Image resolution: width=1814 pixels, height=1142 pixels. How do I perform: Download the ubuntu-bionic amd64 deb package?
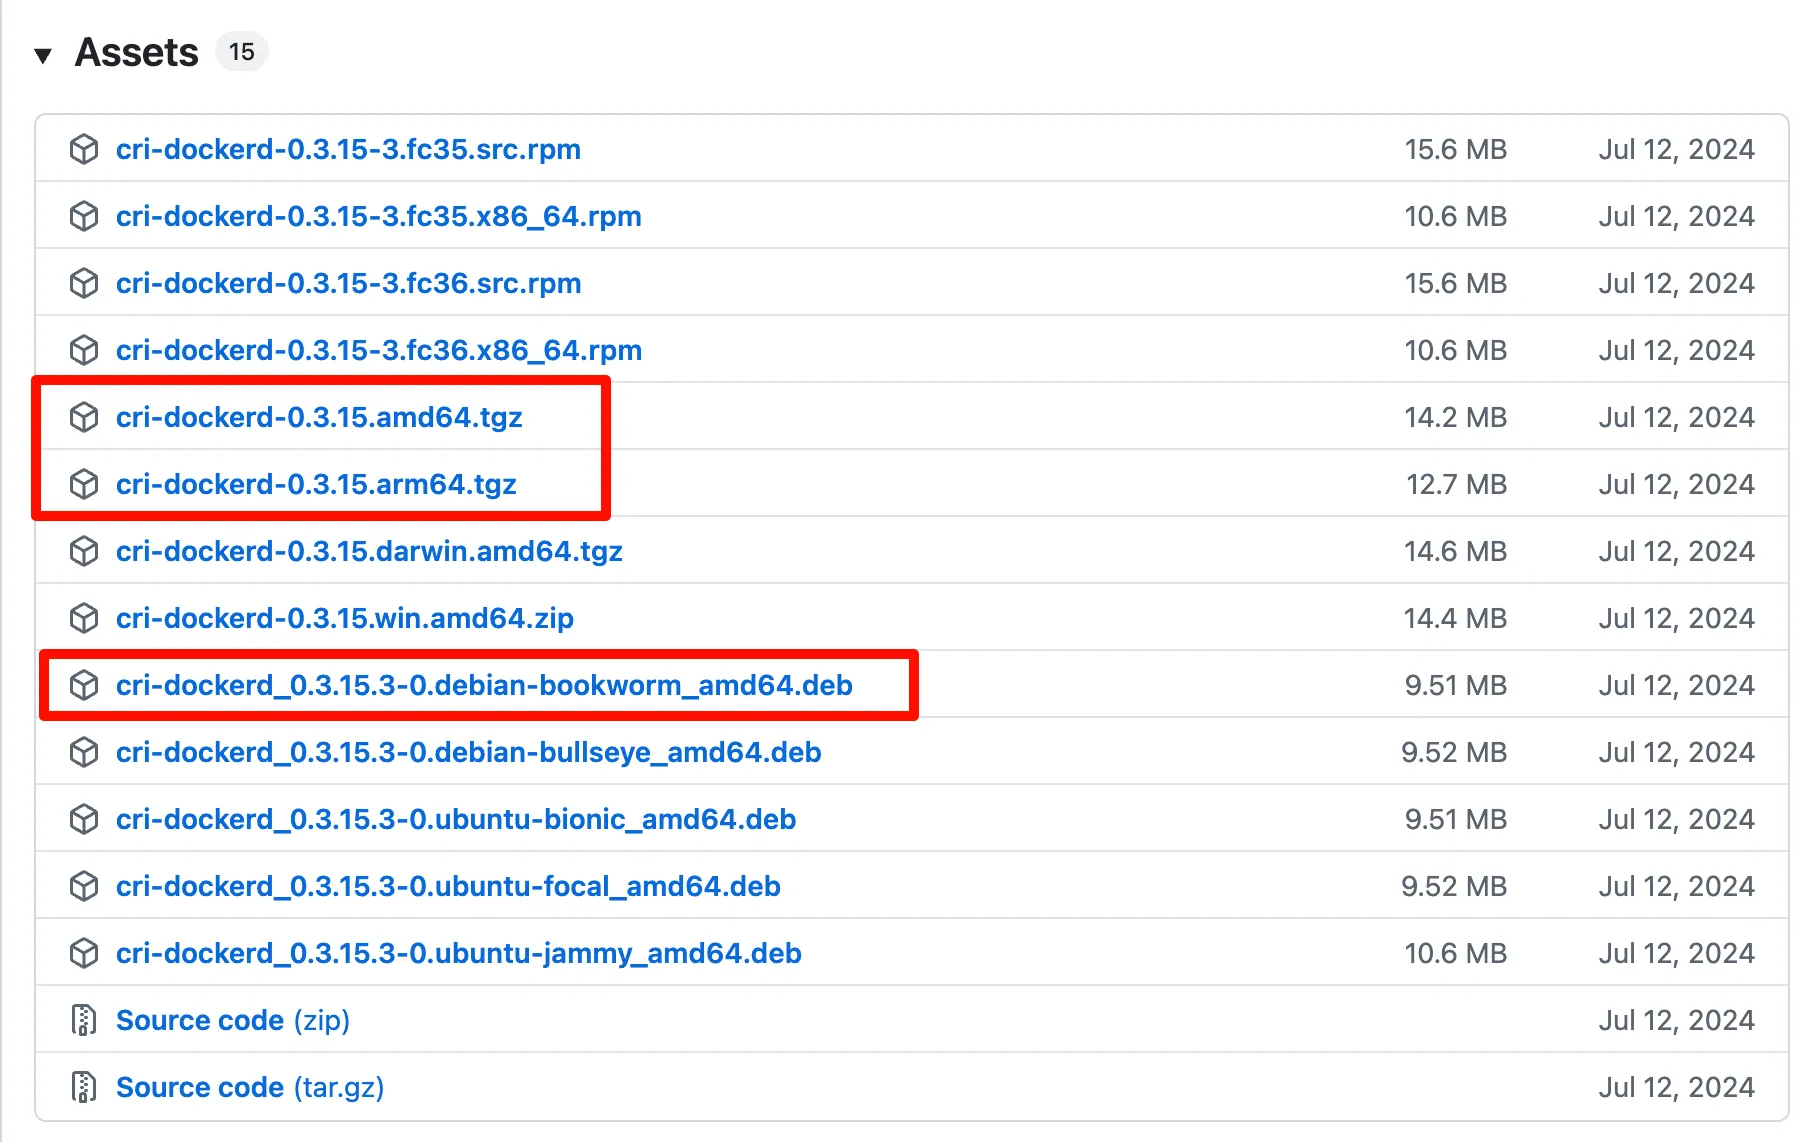(x=455, y=819)
